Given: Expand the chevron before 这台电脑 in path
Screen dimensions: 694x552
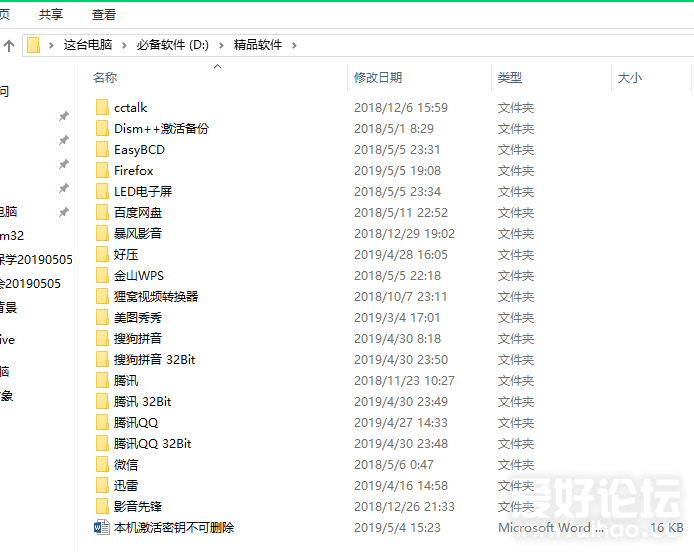Looking at the screenshot, I should point(51,45).
